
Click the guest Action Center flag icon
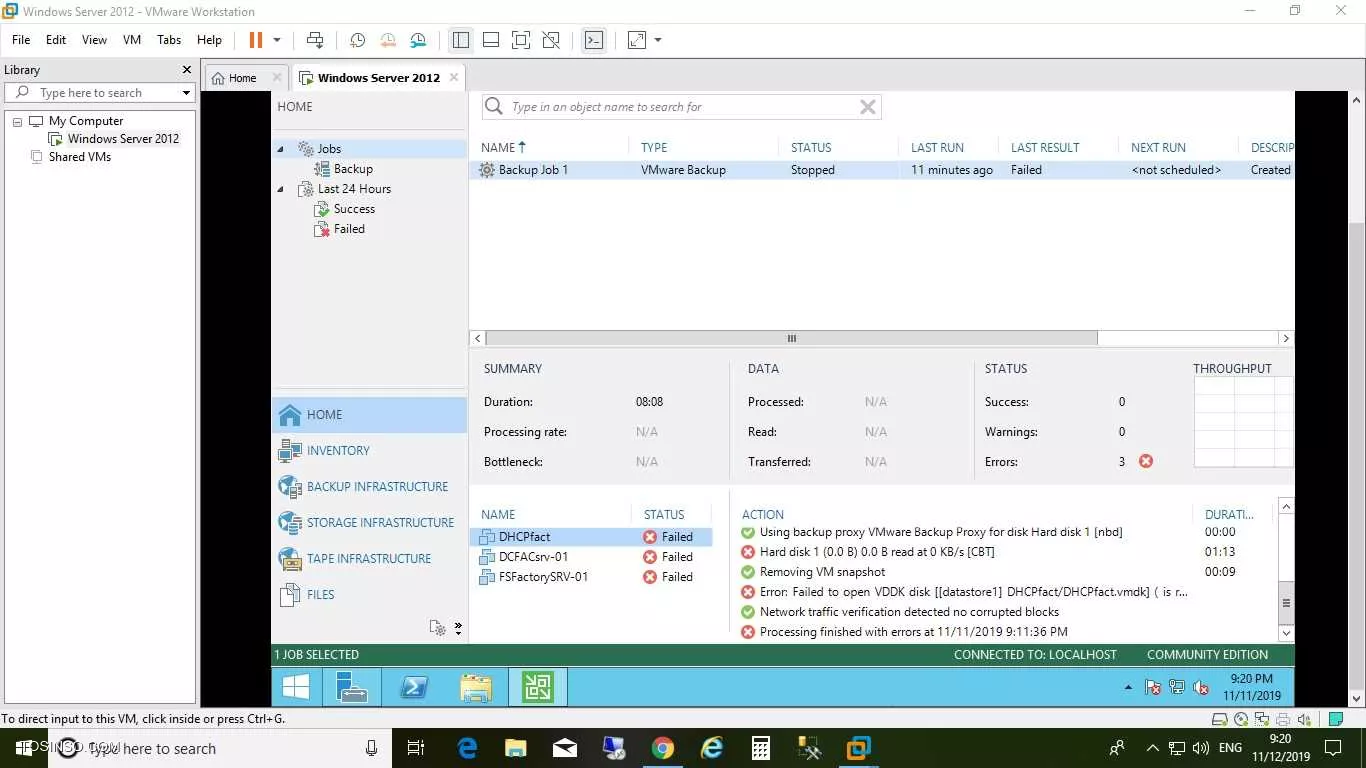[x=1153, y=688]
